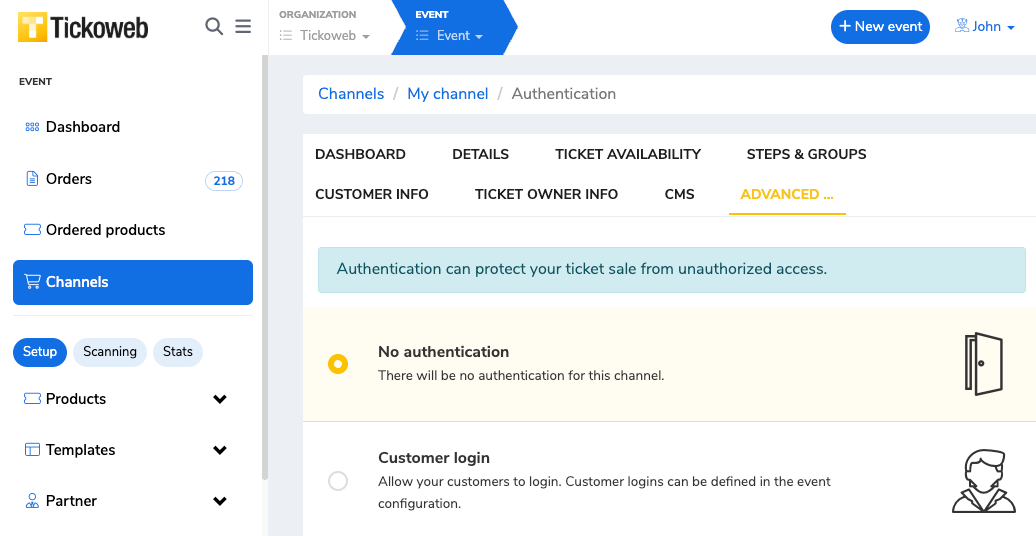Image resolution: width=1036 pixels, height=536 pixels.
Task: Click the Tickoweb logo
Action: pyautogui.click(x=83, y=27)
